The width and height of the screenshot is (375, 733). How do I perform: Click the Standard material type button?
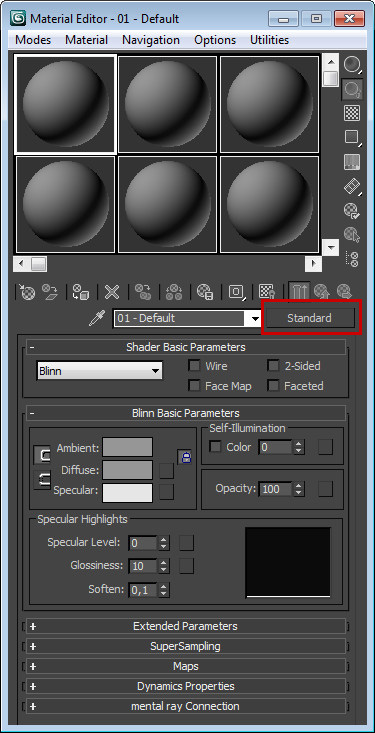click(310, 318)
